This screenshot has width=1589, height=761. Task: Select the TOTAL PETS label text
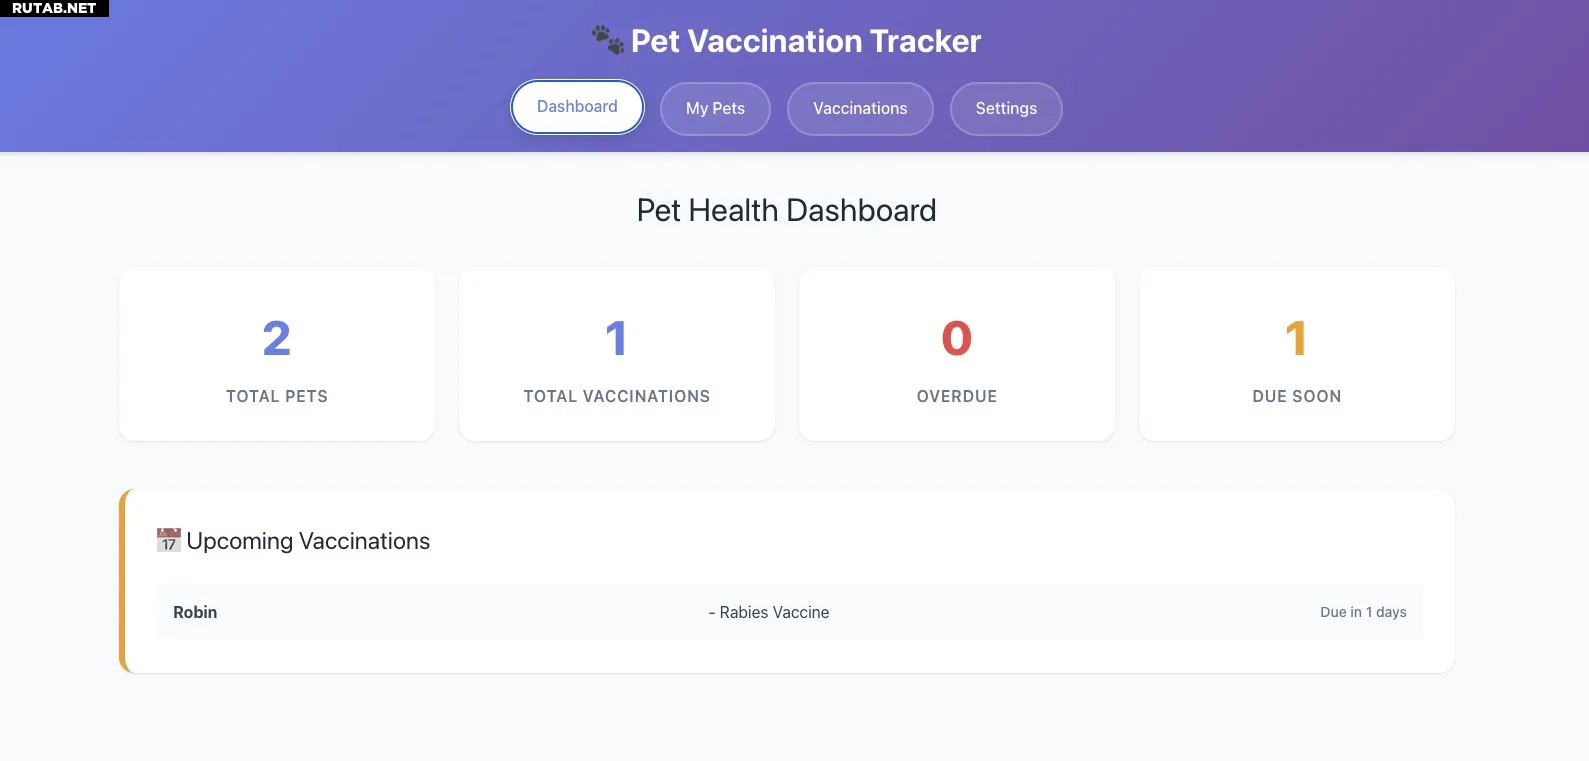[277, 396]
